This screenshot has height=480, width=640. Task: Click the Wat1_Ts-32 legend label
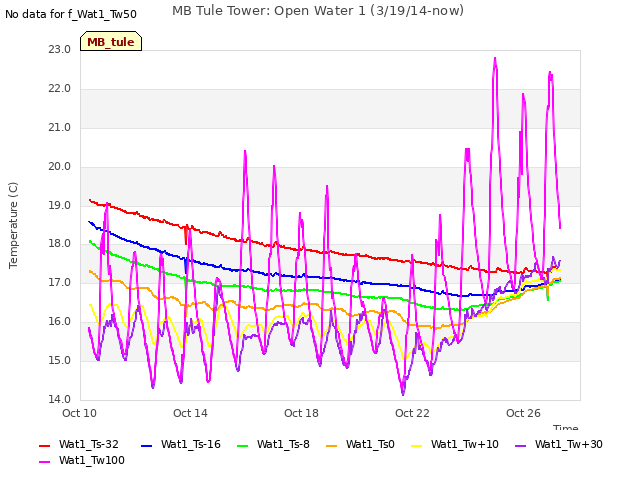89,444
